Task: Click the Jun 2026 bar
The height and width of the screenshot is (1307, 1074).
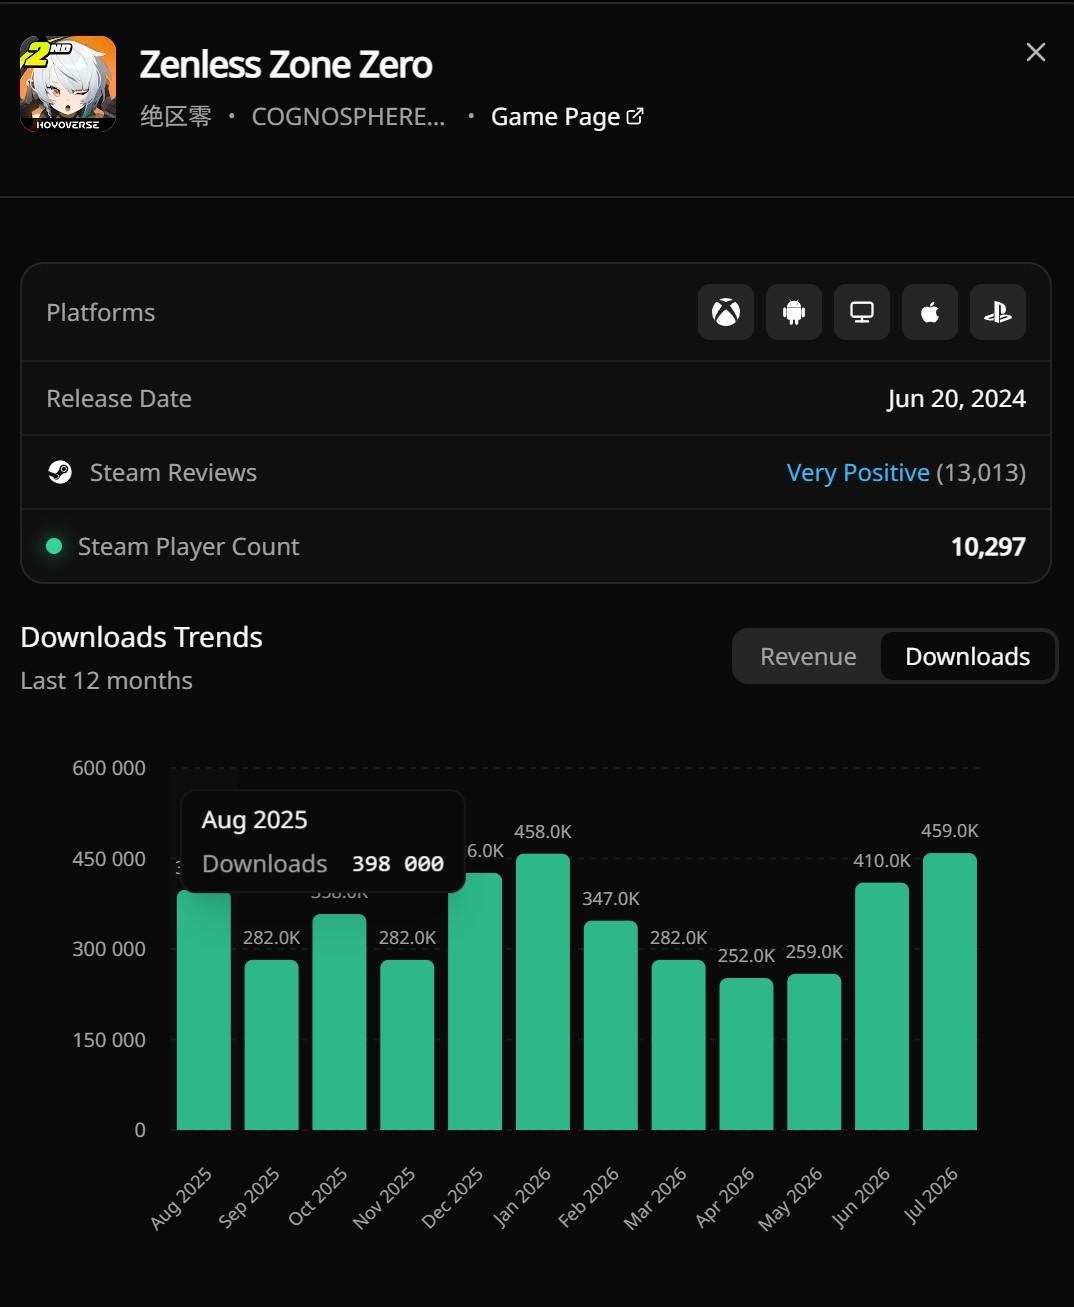Action: coord(882,1006)
